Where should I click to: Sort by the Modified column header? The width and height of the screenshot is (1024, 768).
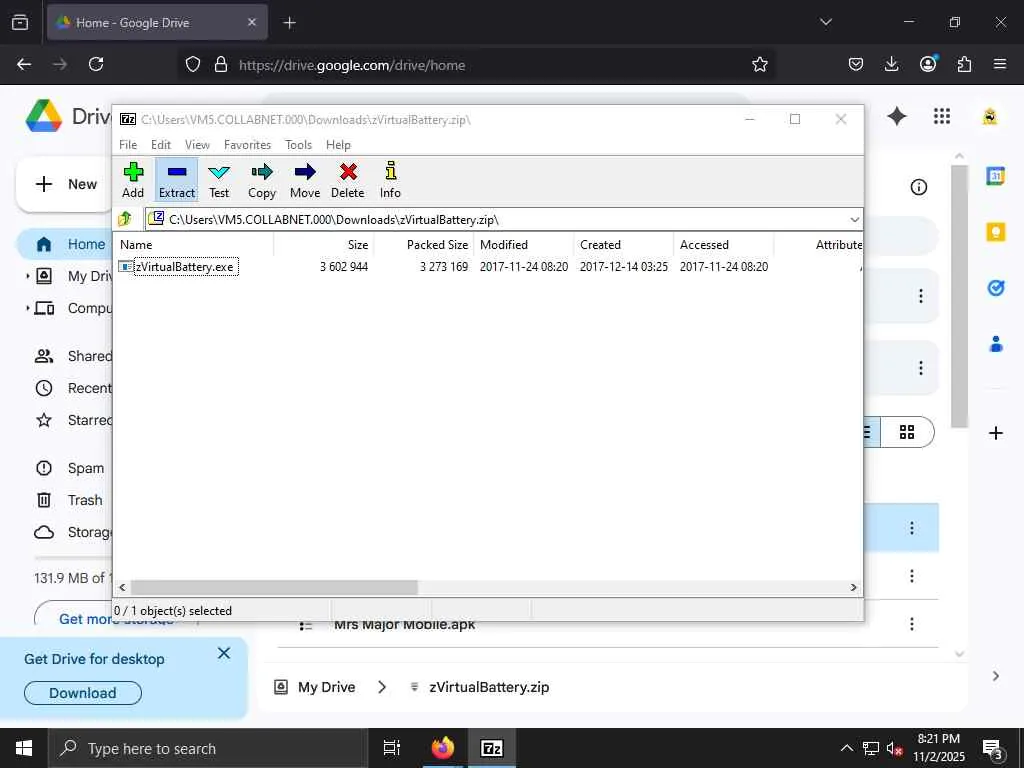524,245
